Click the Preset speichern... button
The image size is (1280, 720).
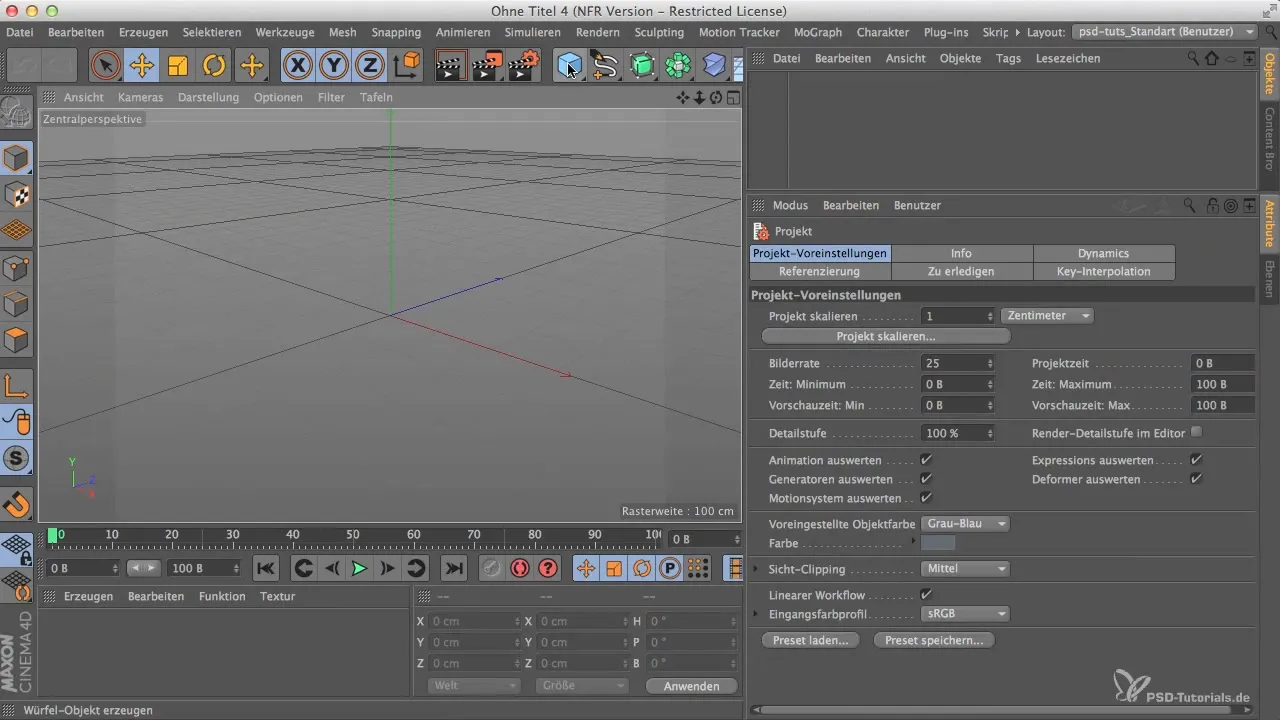[933, 640]
